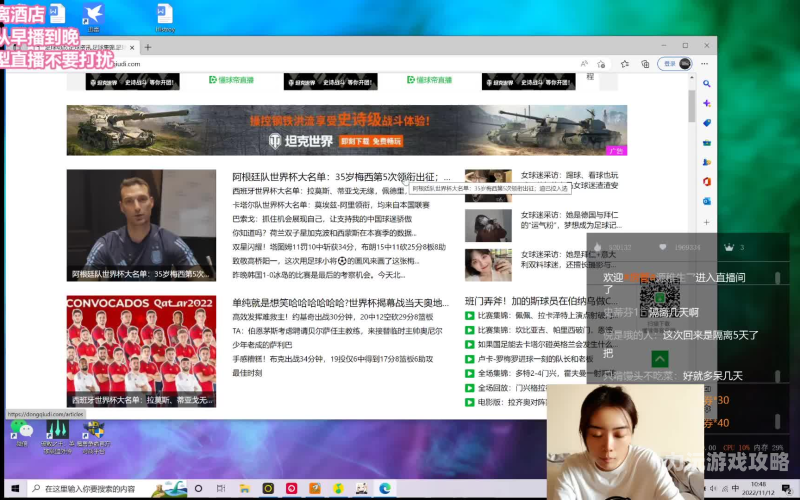The image size is (800, 500).
Task: Open the first 懂球帝直播 link at top
Action: pos(232,80)
